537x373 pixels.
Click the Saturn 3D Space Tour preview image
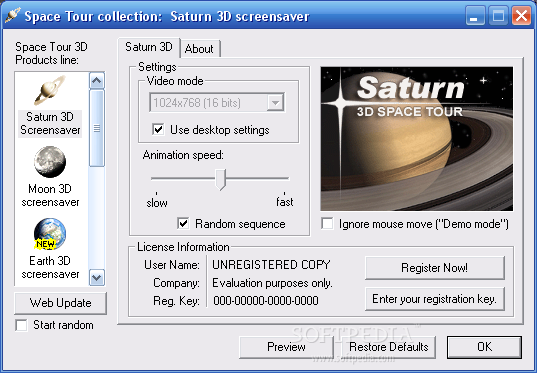coord(416,139)
